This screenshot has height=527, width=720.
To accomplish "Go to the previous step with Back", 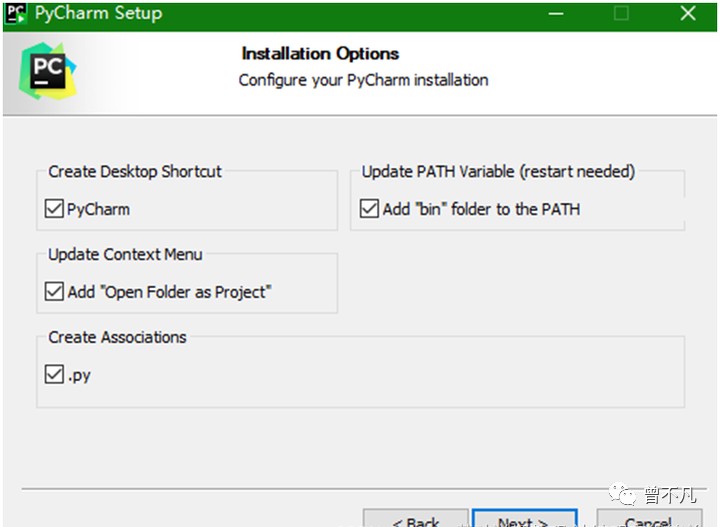I will 416,518.
